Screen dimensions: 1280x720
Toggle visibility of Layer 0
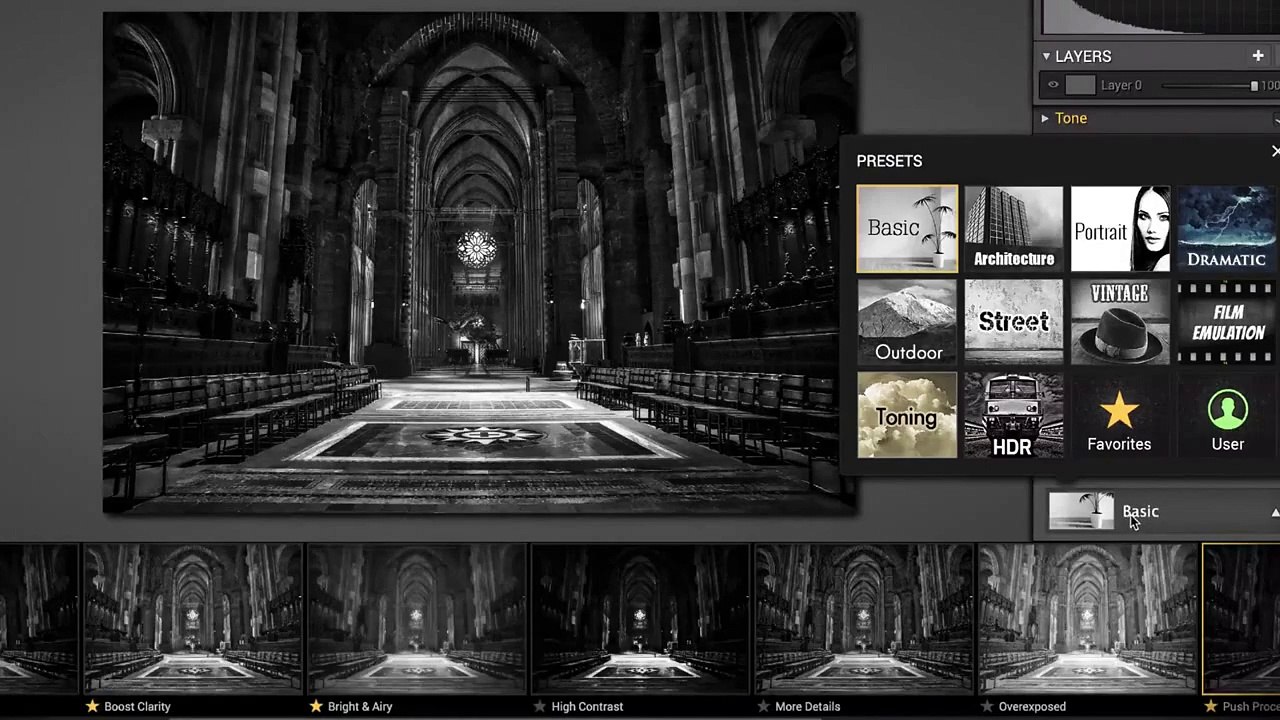1052,85
